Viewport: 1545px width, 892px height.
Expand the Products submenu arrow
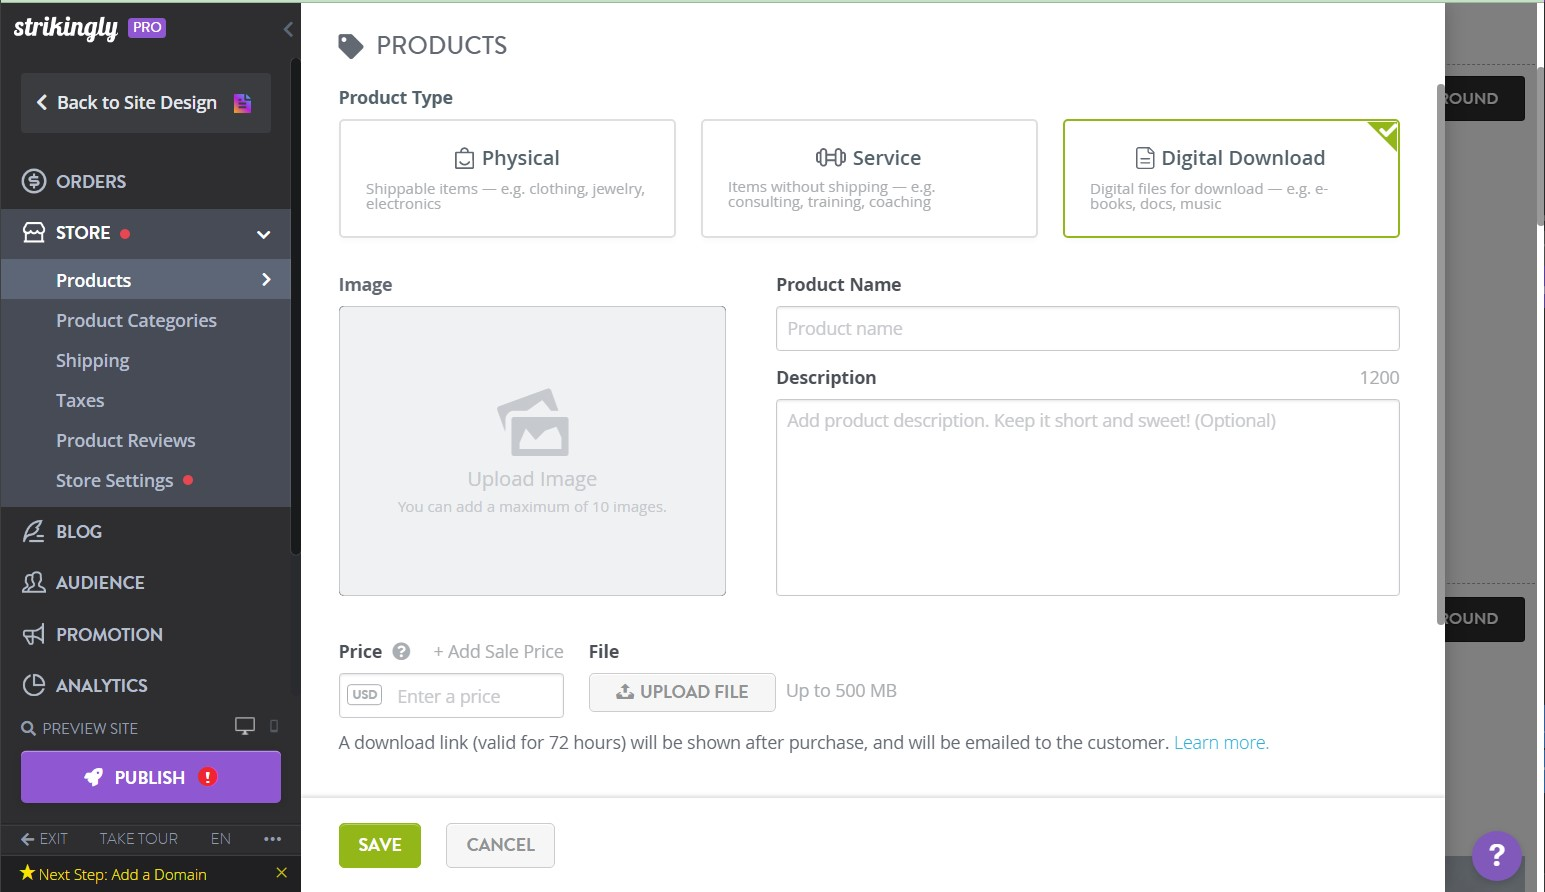pyautogui.click(x=267, y=280)
